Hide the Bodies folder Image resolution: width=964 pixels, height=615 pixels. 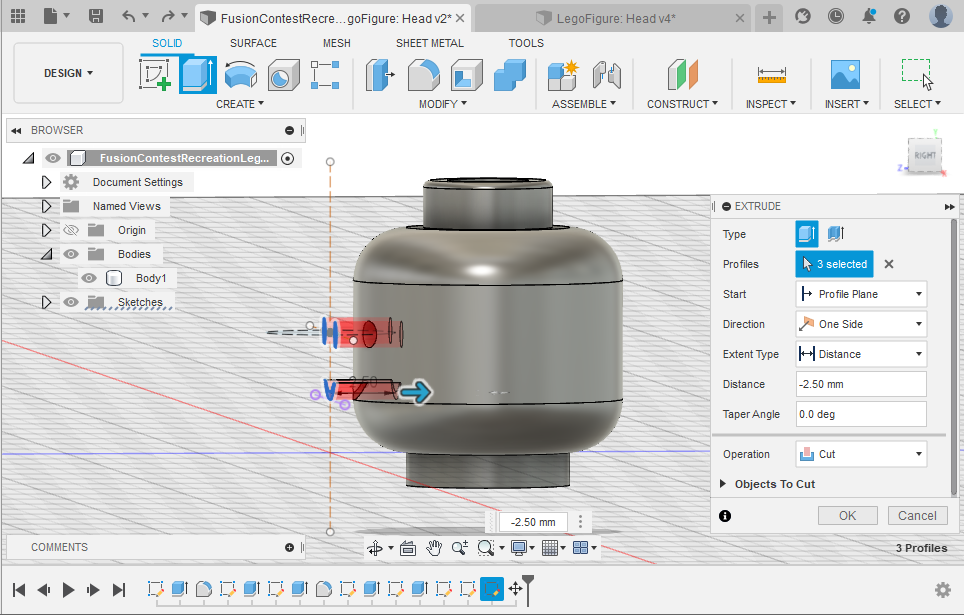click(x=71, y=254)
